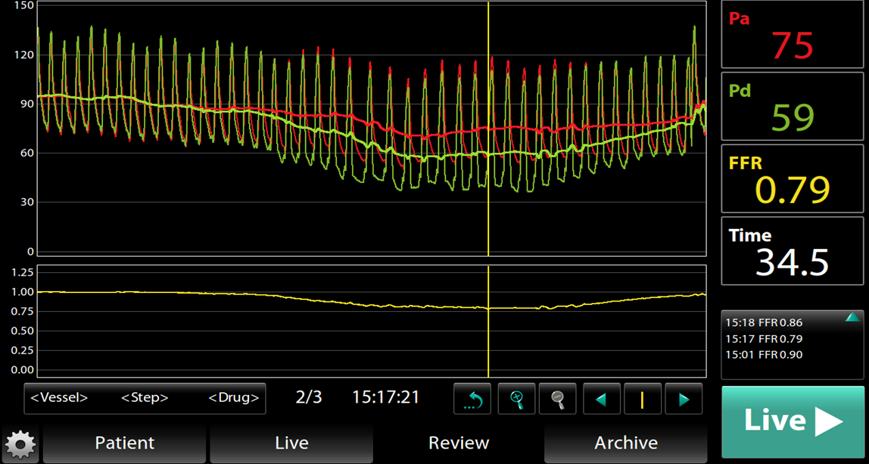Switch to the Live tab in the bottom bar
The image size is (869, 464).
(x=291, y=442)
